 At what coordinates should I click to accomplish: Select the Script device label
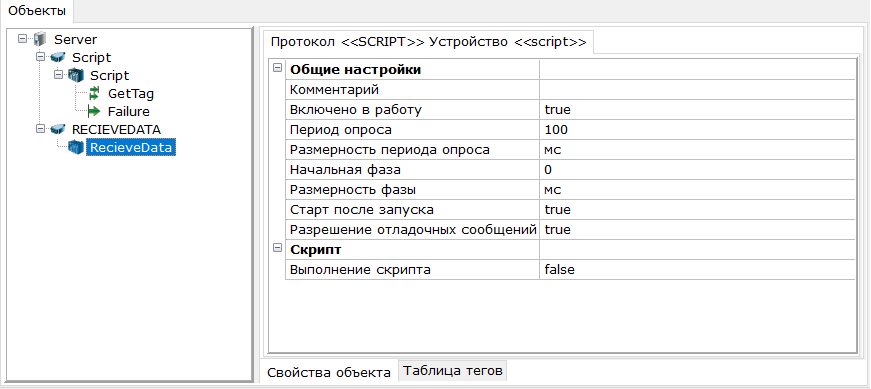(109, 76)
